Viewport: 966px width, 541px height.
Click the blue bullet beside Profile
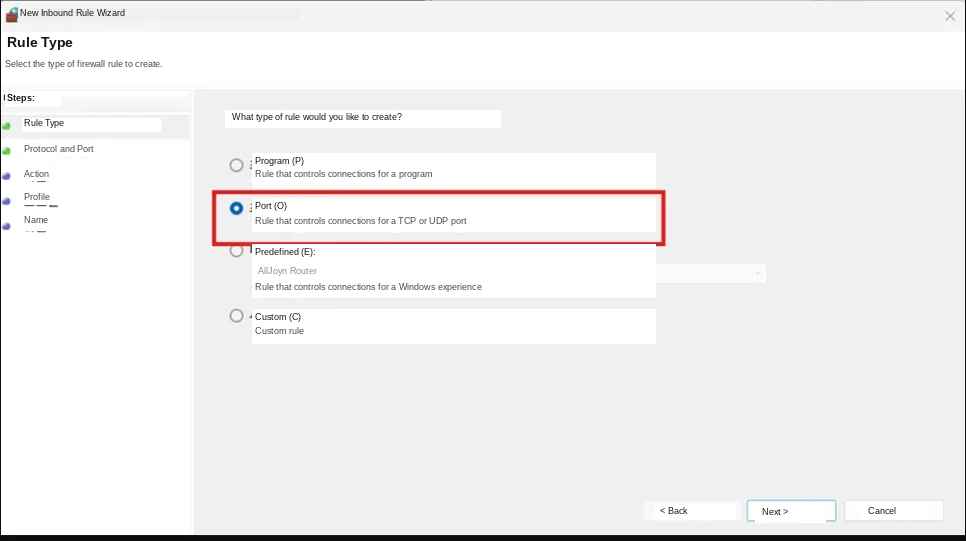coord(7,201)
